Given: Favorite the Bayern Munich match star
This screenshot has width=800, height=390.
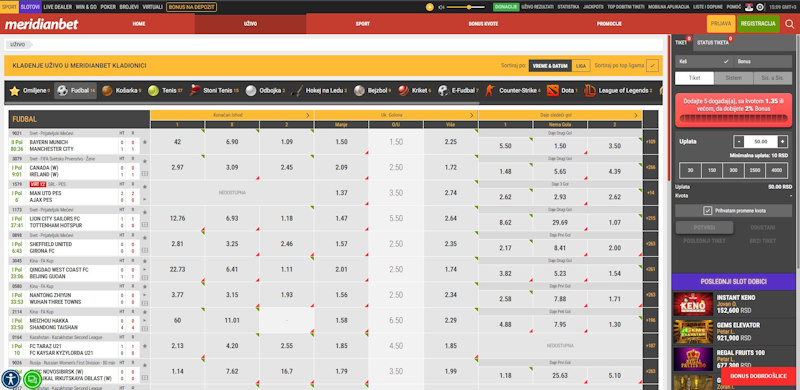Looking at the screenshot, I should tap(144, 142).
